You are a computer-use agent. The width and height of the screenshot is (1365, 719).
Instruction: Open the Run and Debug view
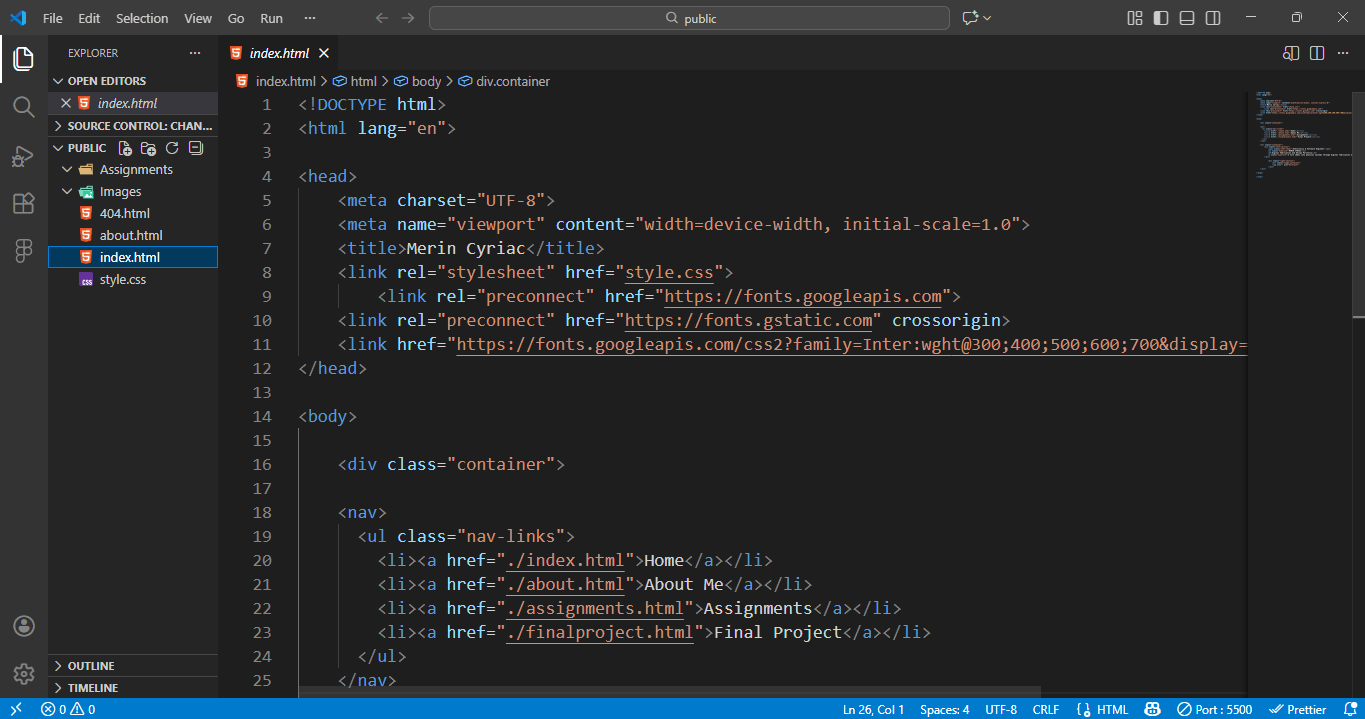22,155
